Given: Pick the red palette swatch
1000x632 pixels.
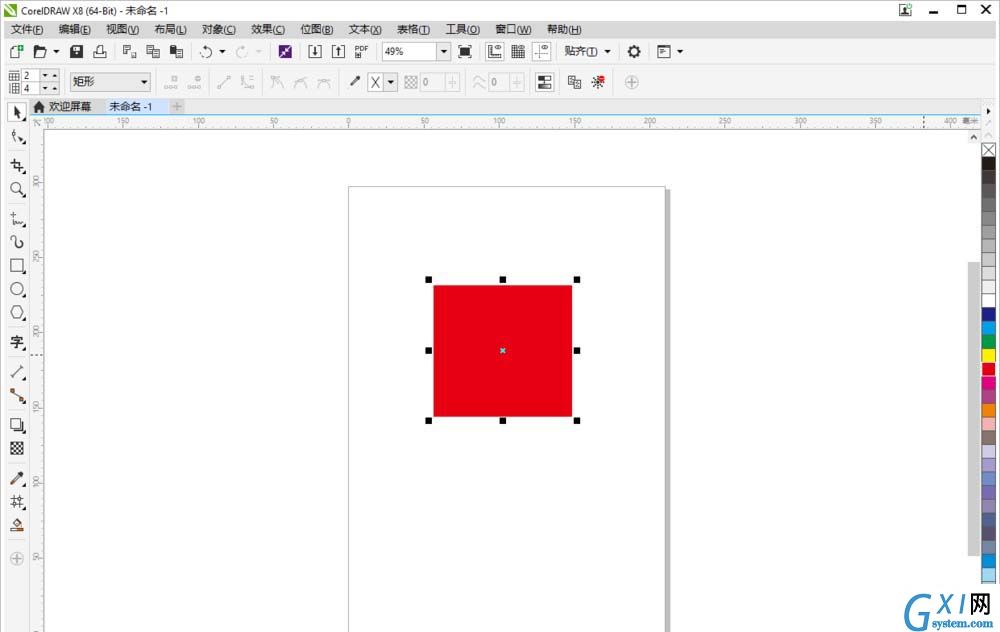Looking at the screenshot, I should pyautogui.click(x=989, y=369).
